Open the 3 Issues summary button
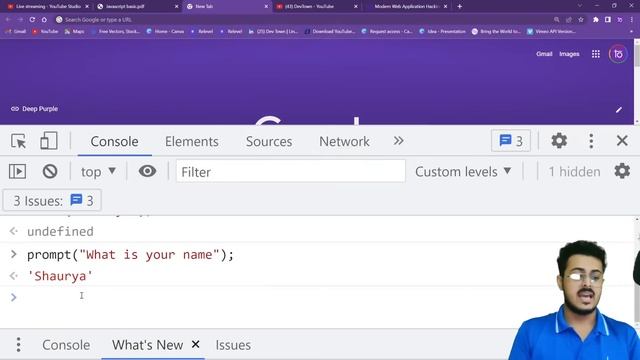This screenshot has width=640, height=360. coord(52,200)
